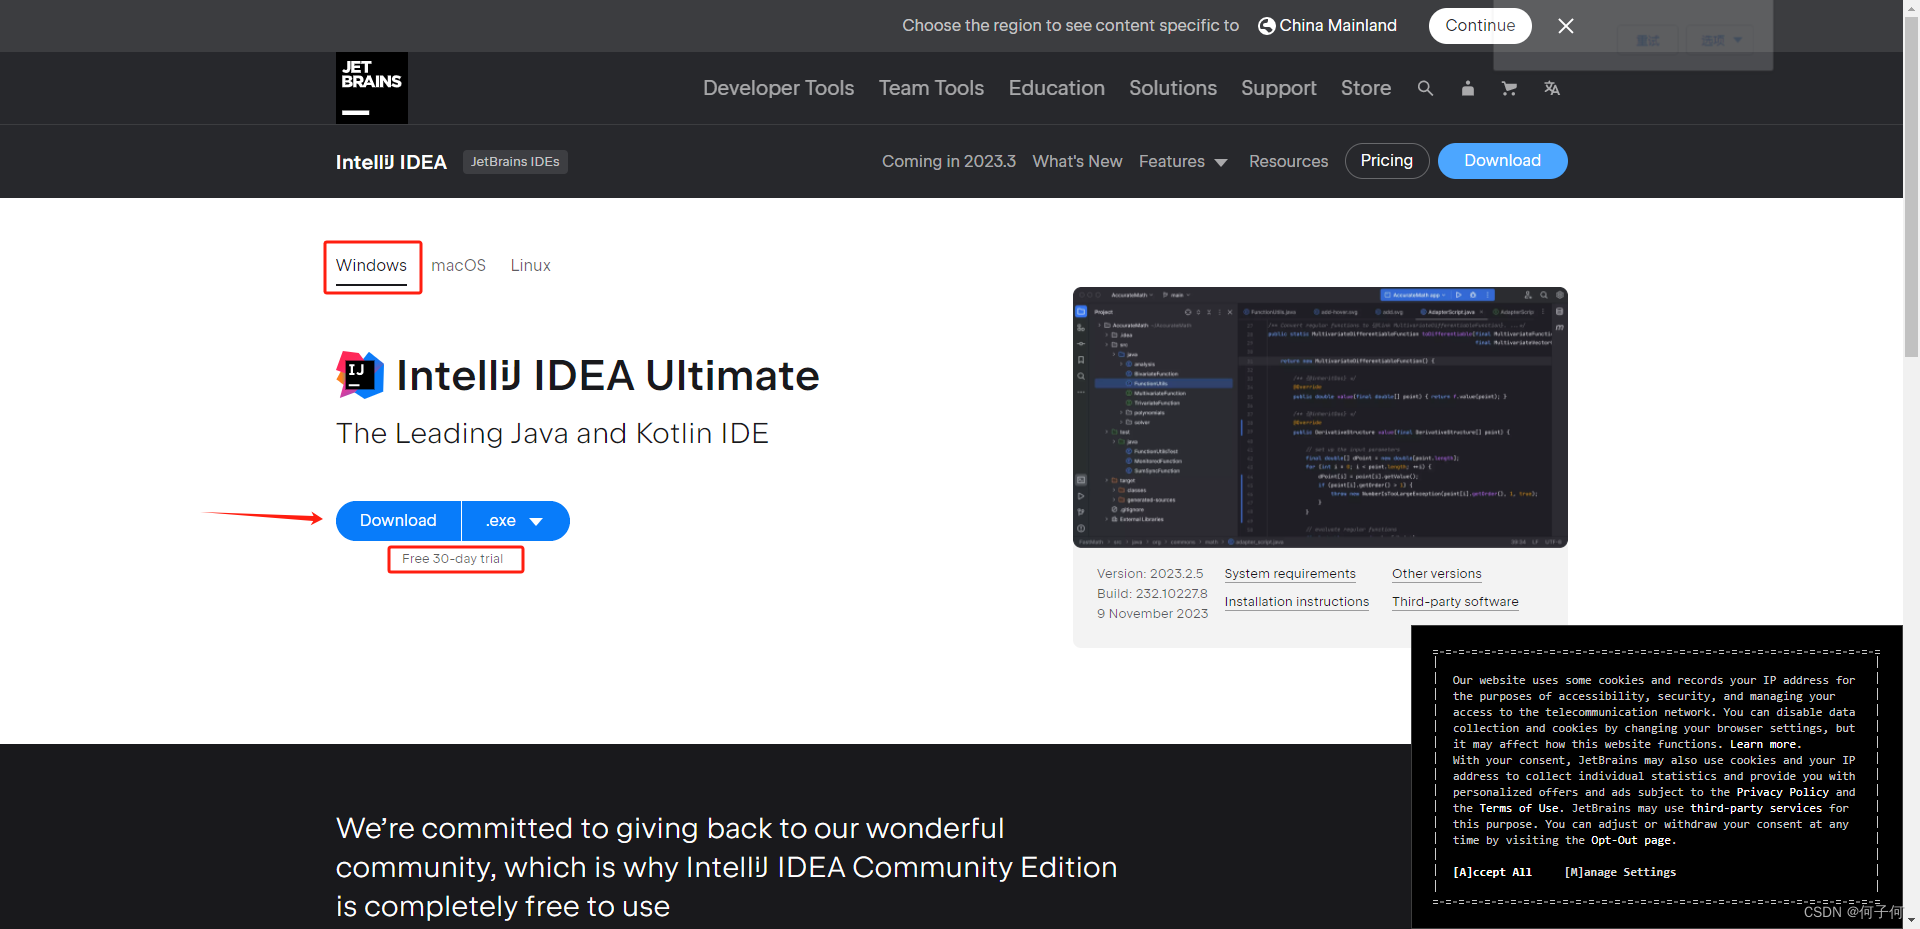1920x929 pixels.
Task: Open the Support menu
Action: pyautogui.click(x=1278, y=88)
